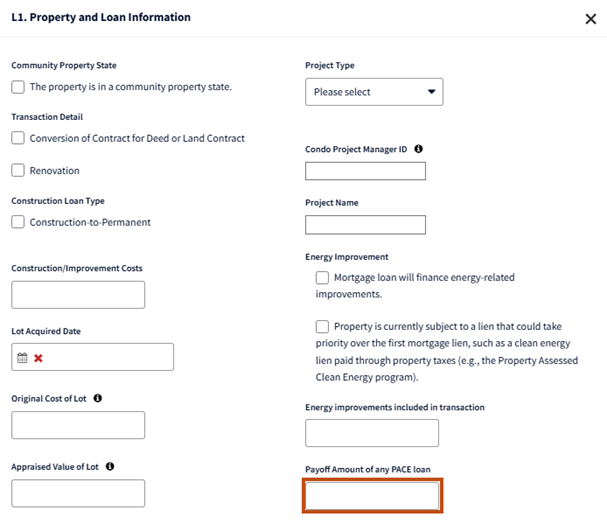Check the community property state box
Viewport: 607px width, 524px height.
pyautogui.click(x=18, y=87)
